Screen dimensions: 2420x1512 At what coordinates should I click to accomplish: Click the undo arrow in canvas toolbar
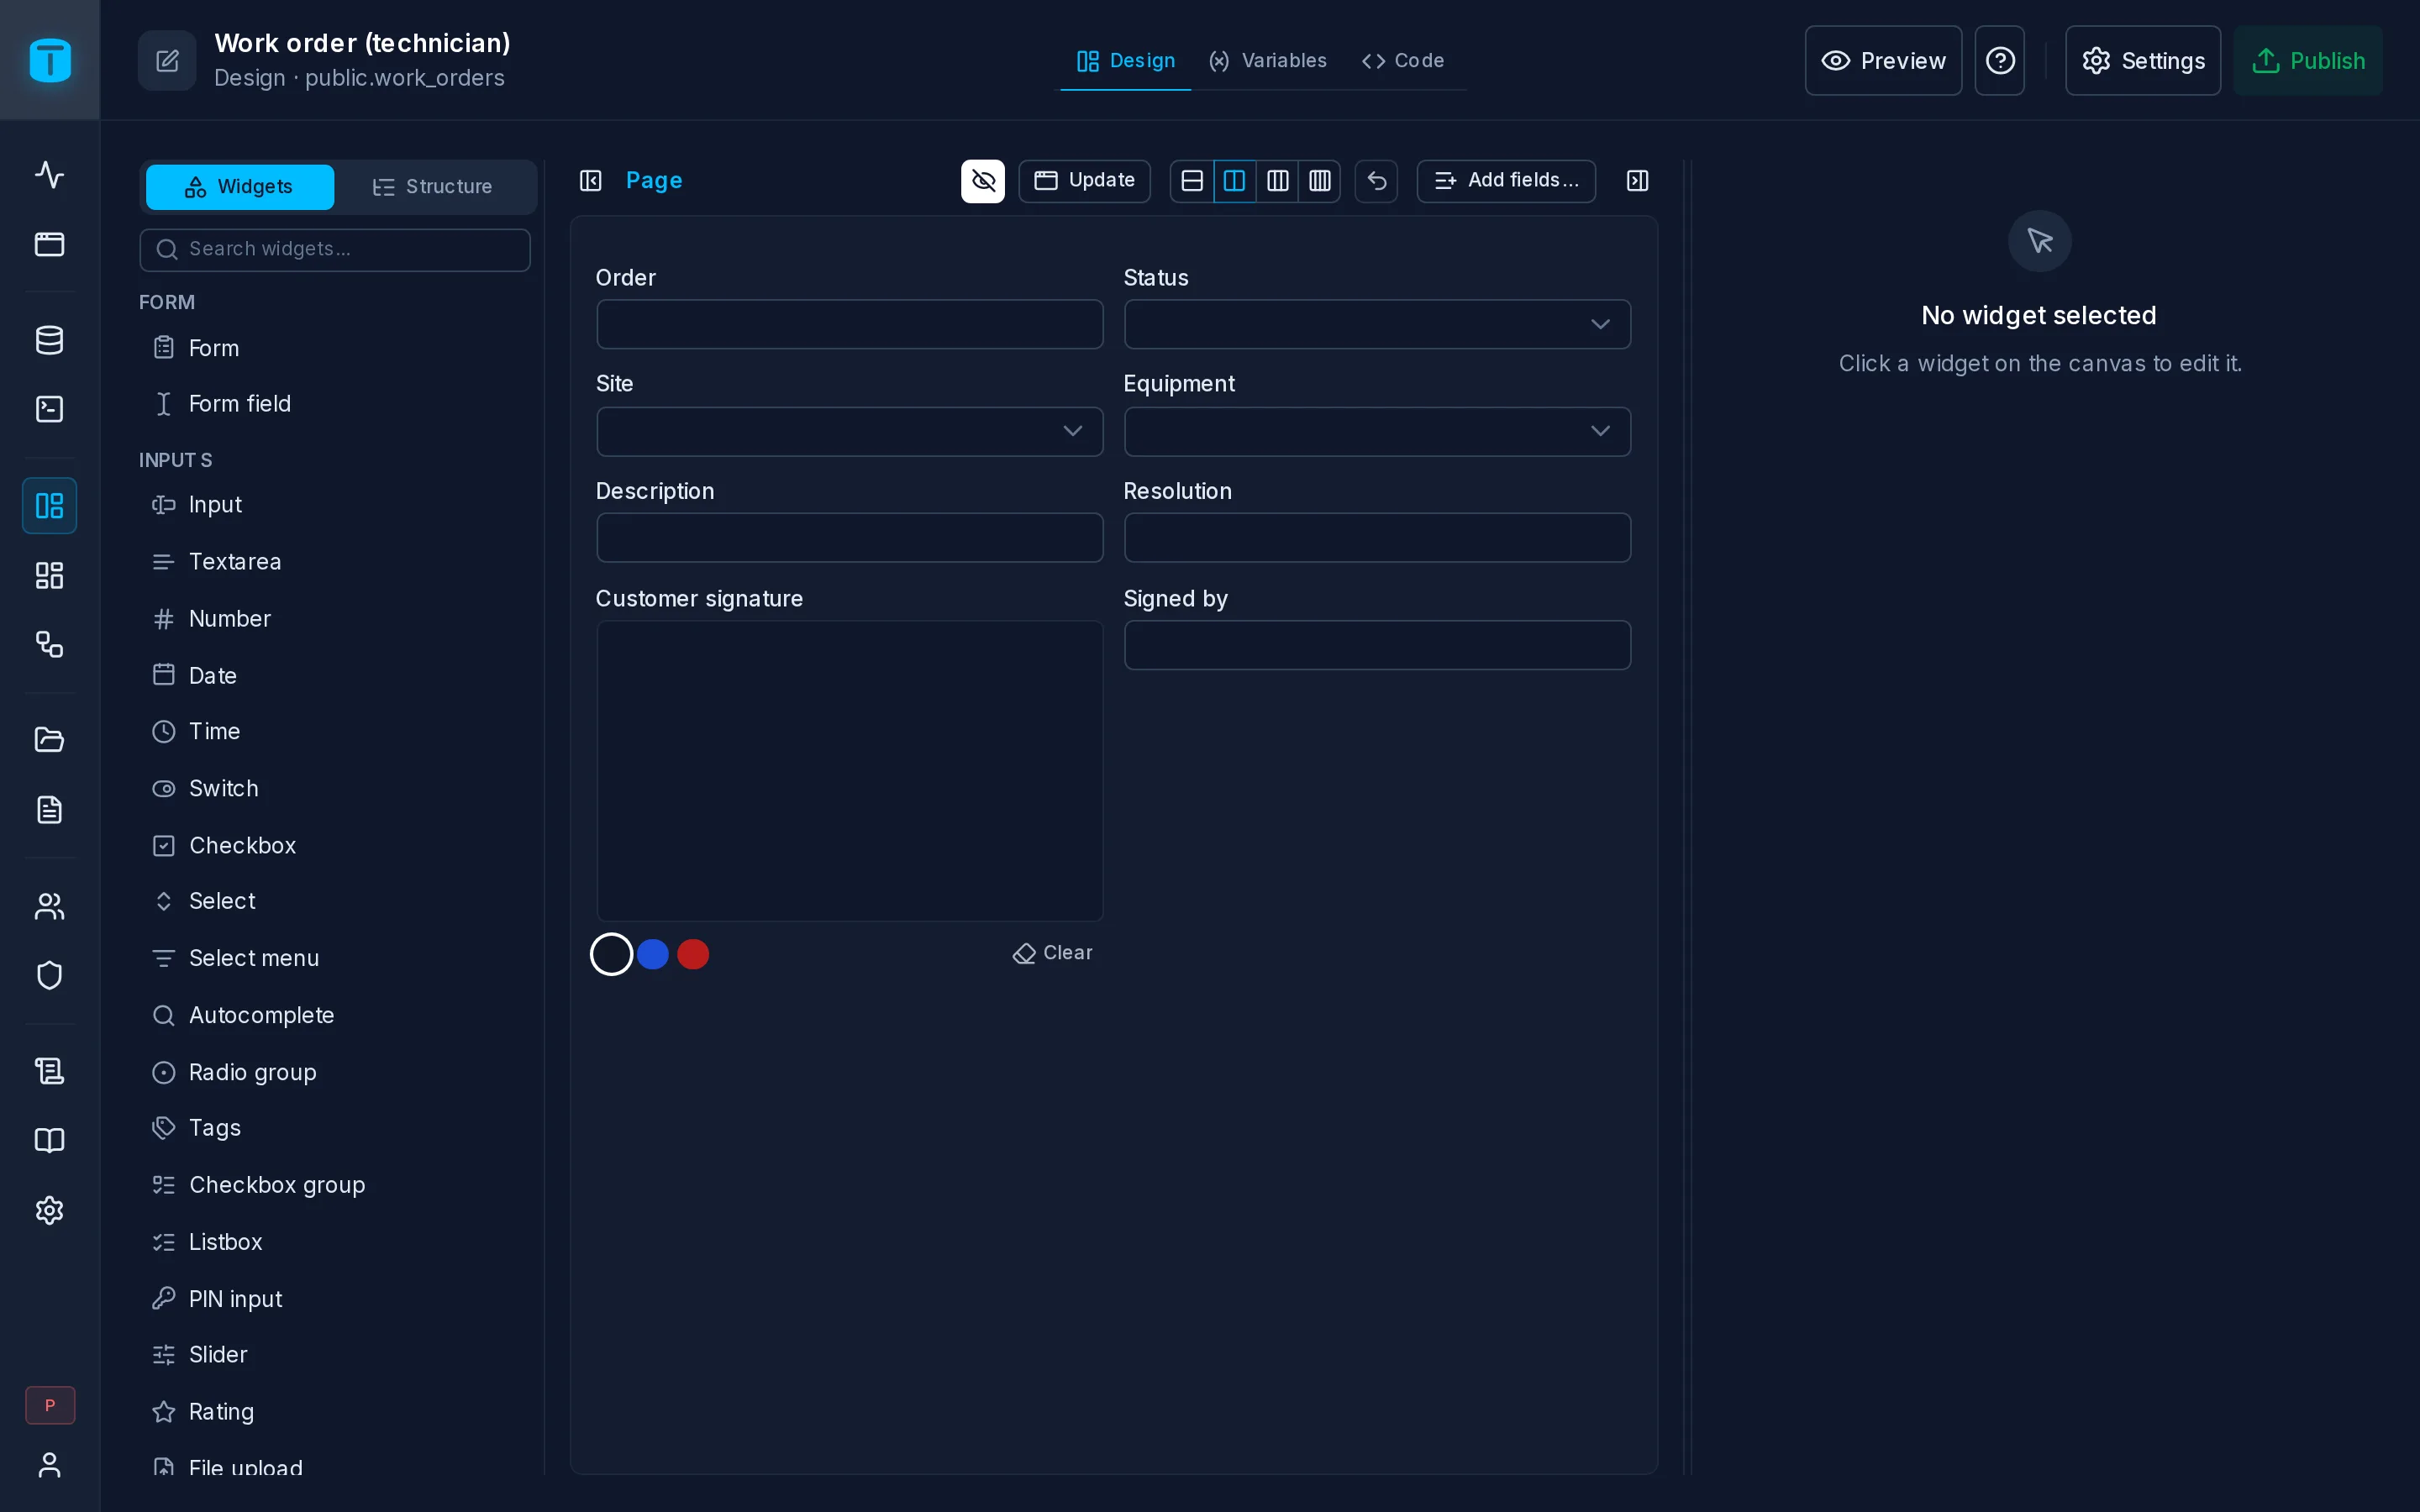pos(1376,181)
